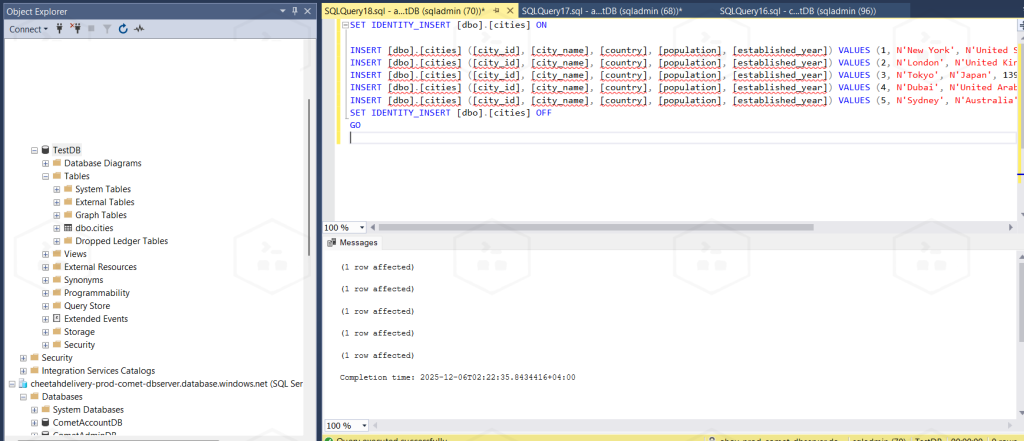Click the Filter funnel icon in Object Explorer
Image resolution: width=1024 pixels, height=441 pixels.
tap(107, 29)
